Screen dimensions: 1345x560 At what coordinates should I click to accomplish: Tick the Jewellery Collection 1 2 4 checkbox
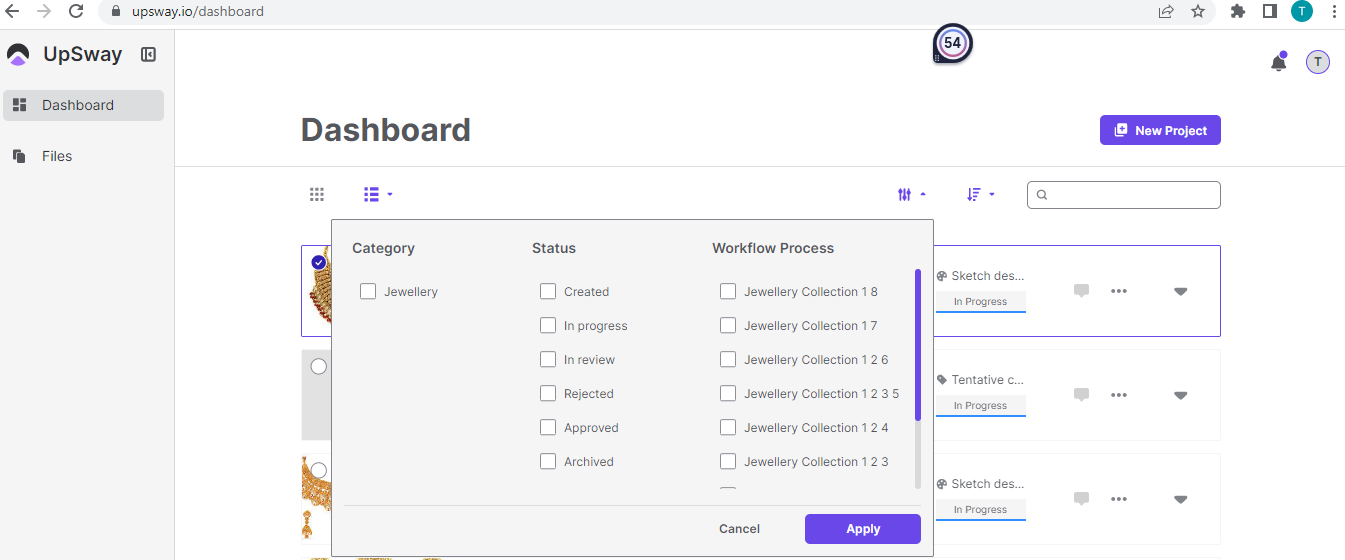728,428
